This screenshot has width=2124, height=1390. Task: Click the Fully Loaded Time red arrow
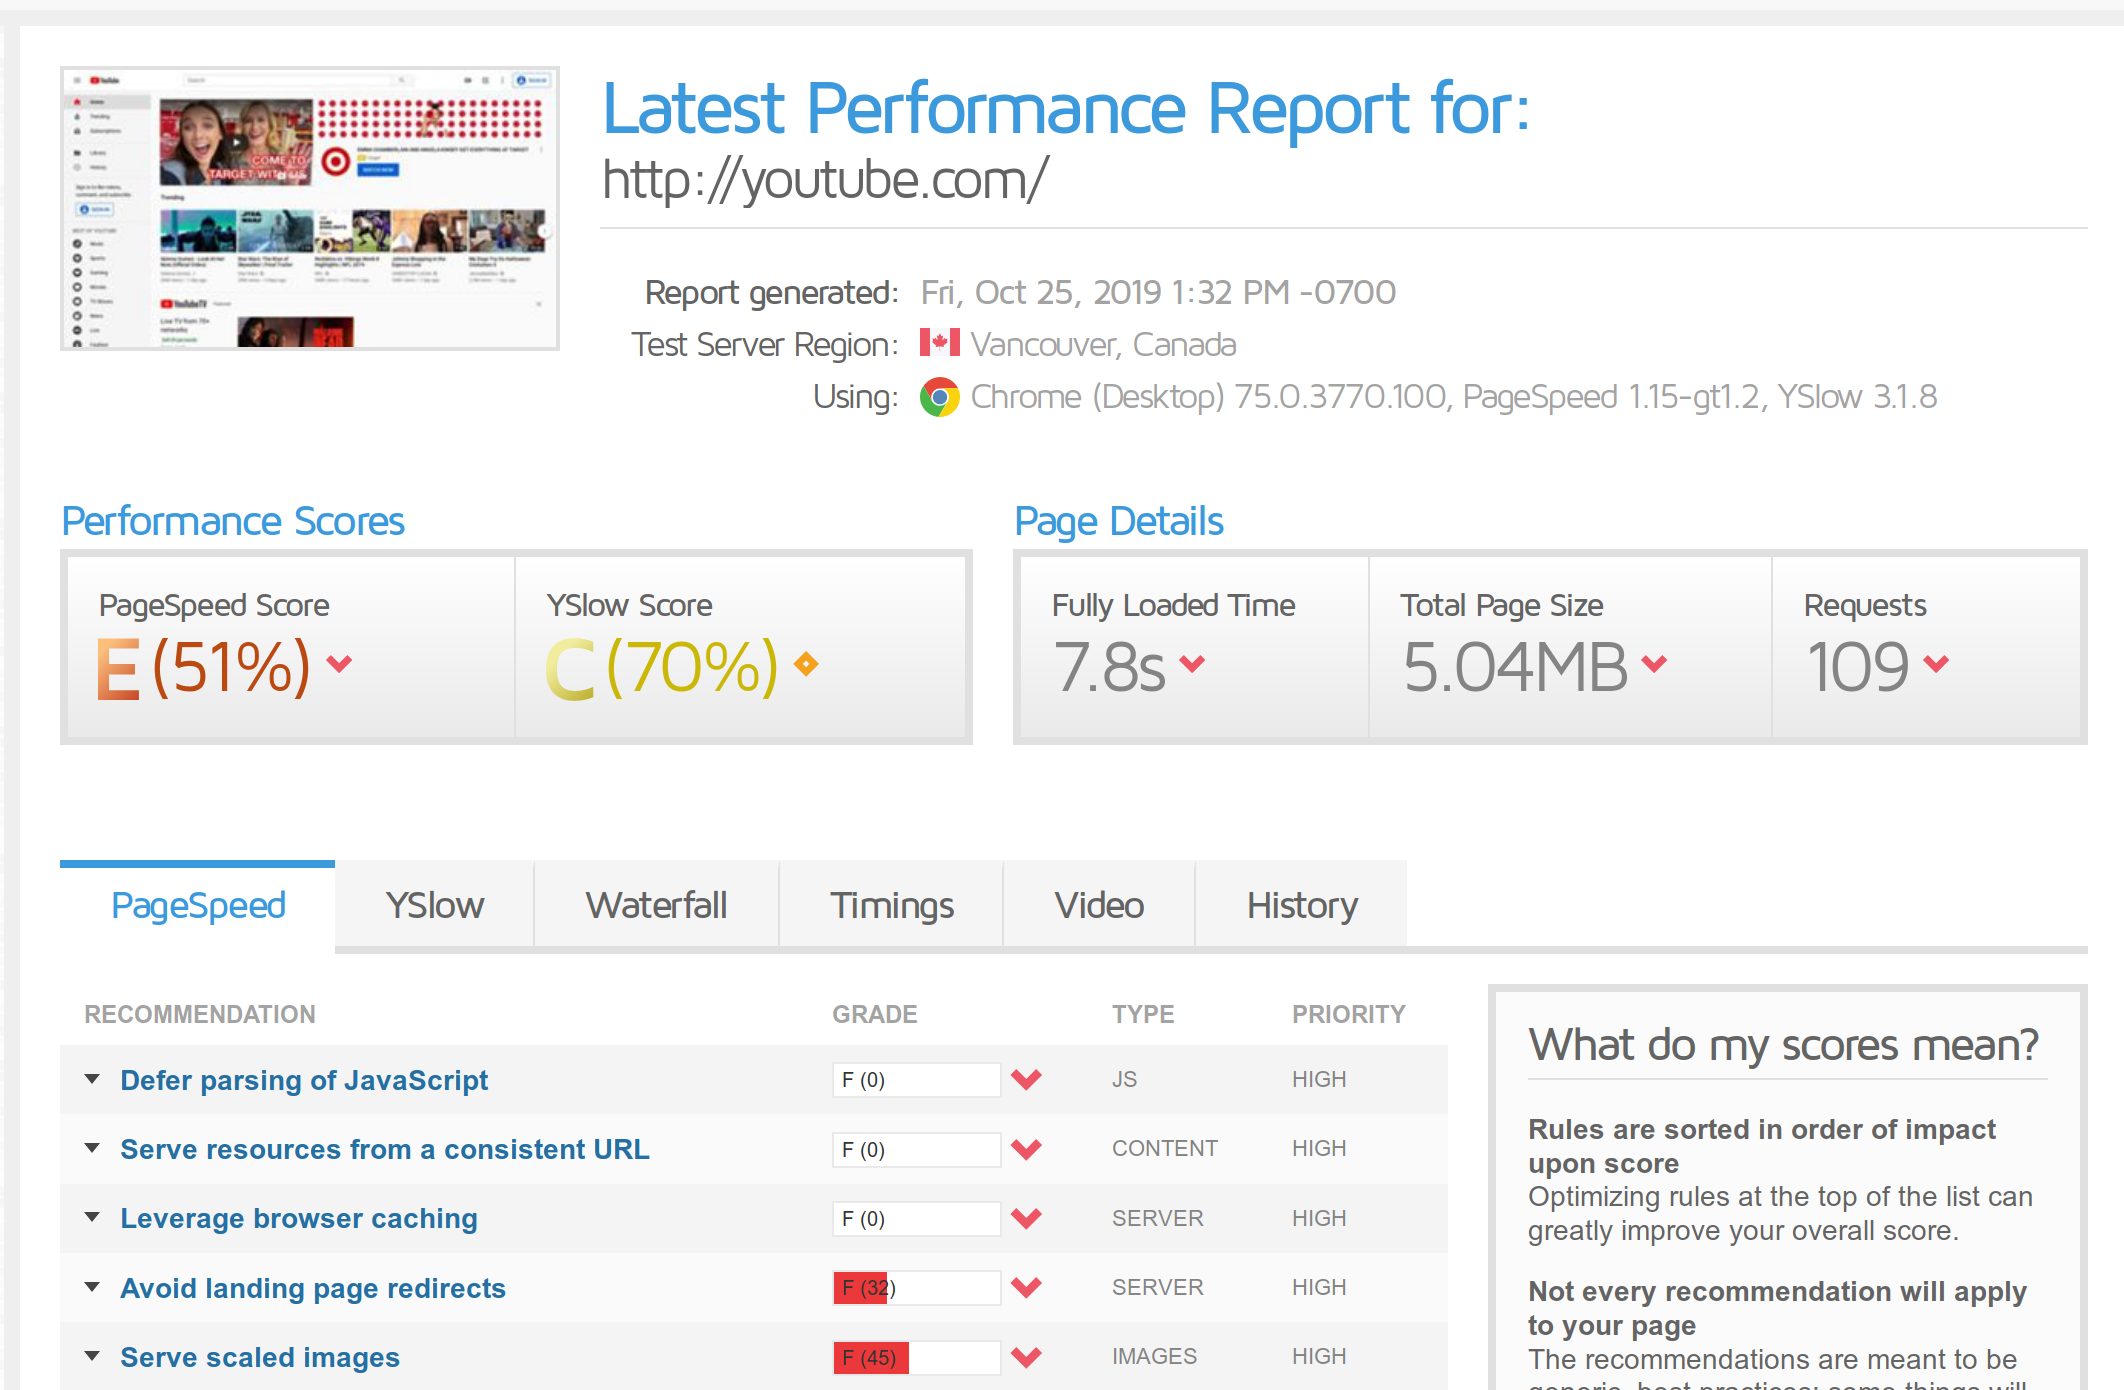tap(1192, 663)
